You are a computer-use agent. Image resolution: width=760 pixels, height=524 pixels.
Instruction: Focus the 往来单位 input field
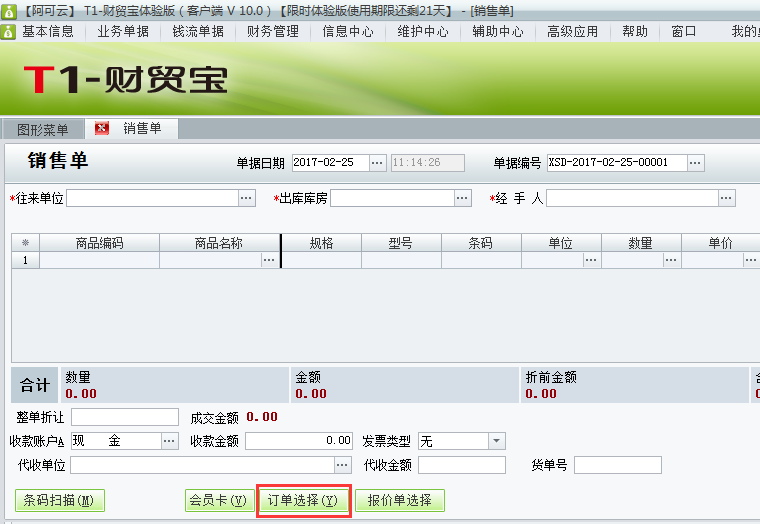(153, 198)
